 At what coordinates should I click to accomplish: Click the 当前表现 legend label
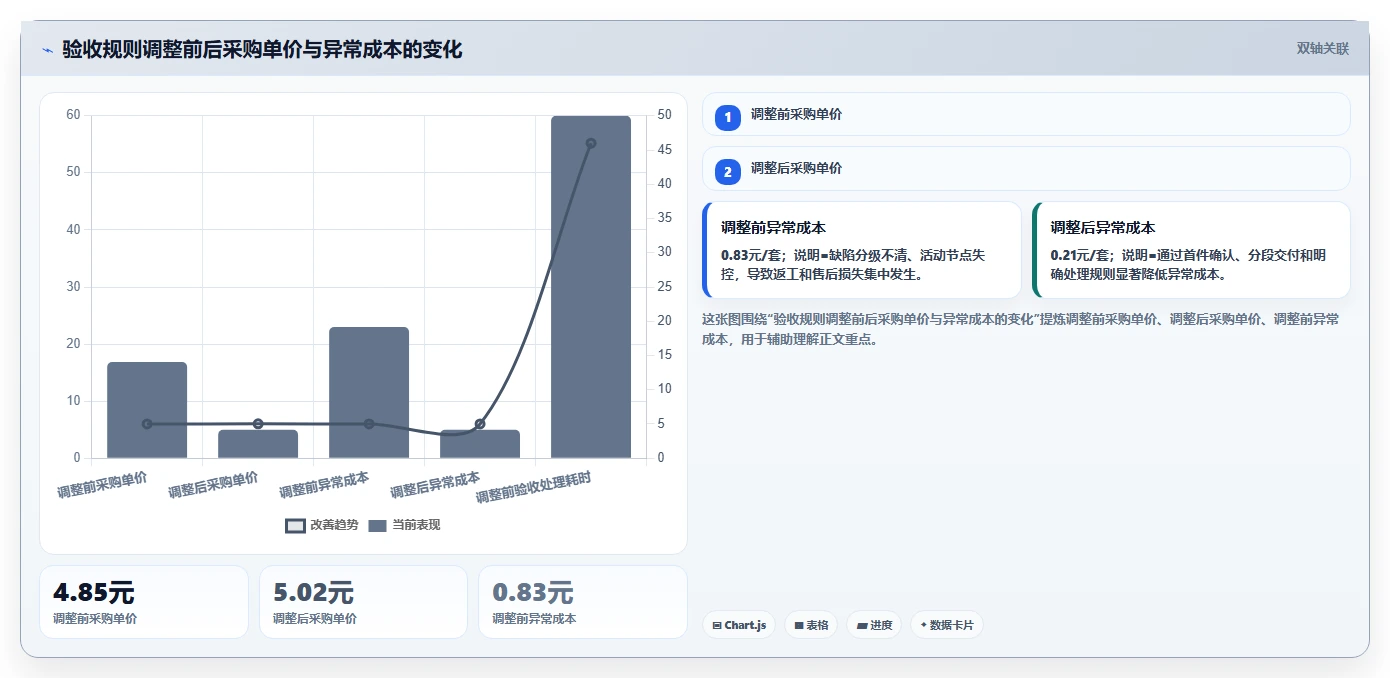416,525
